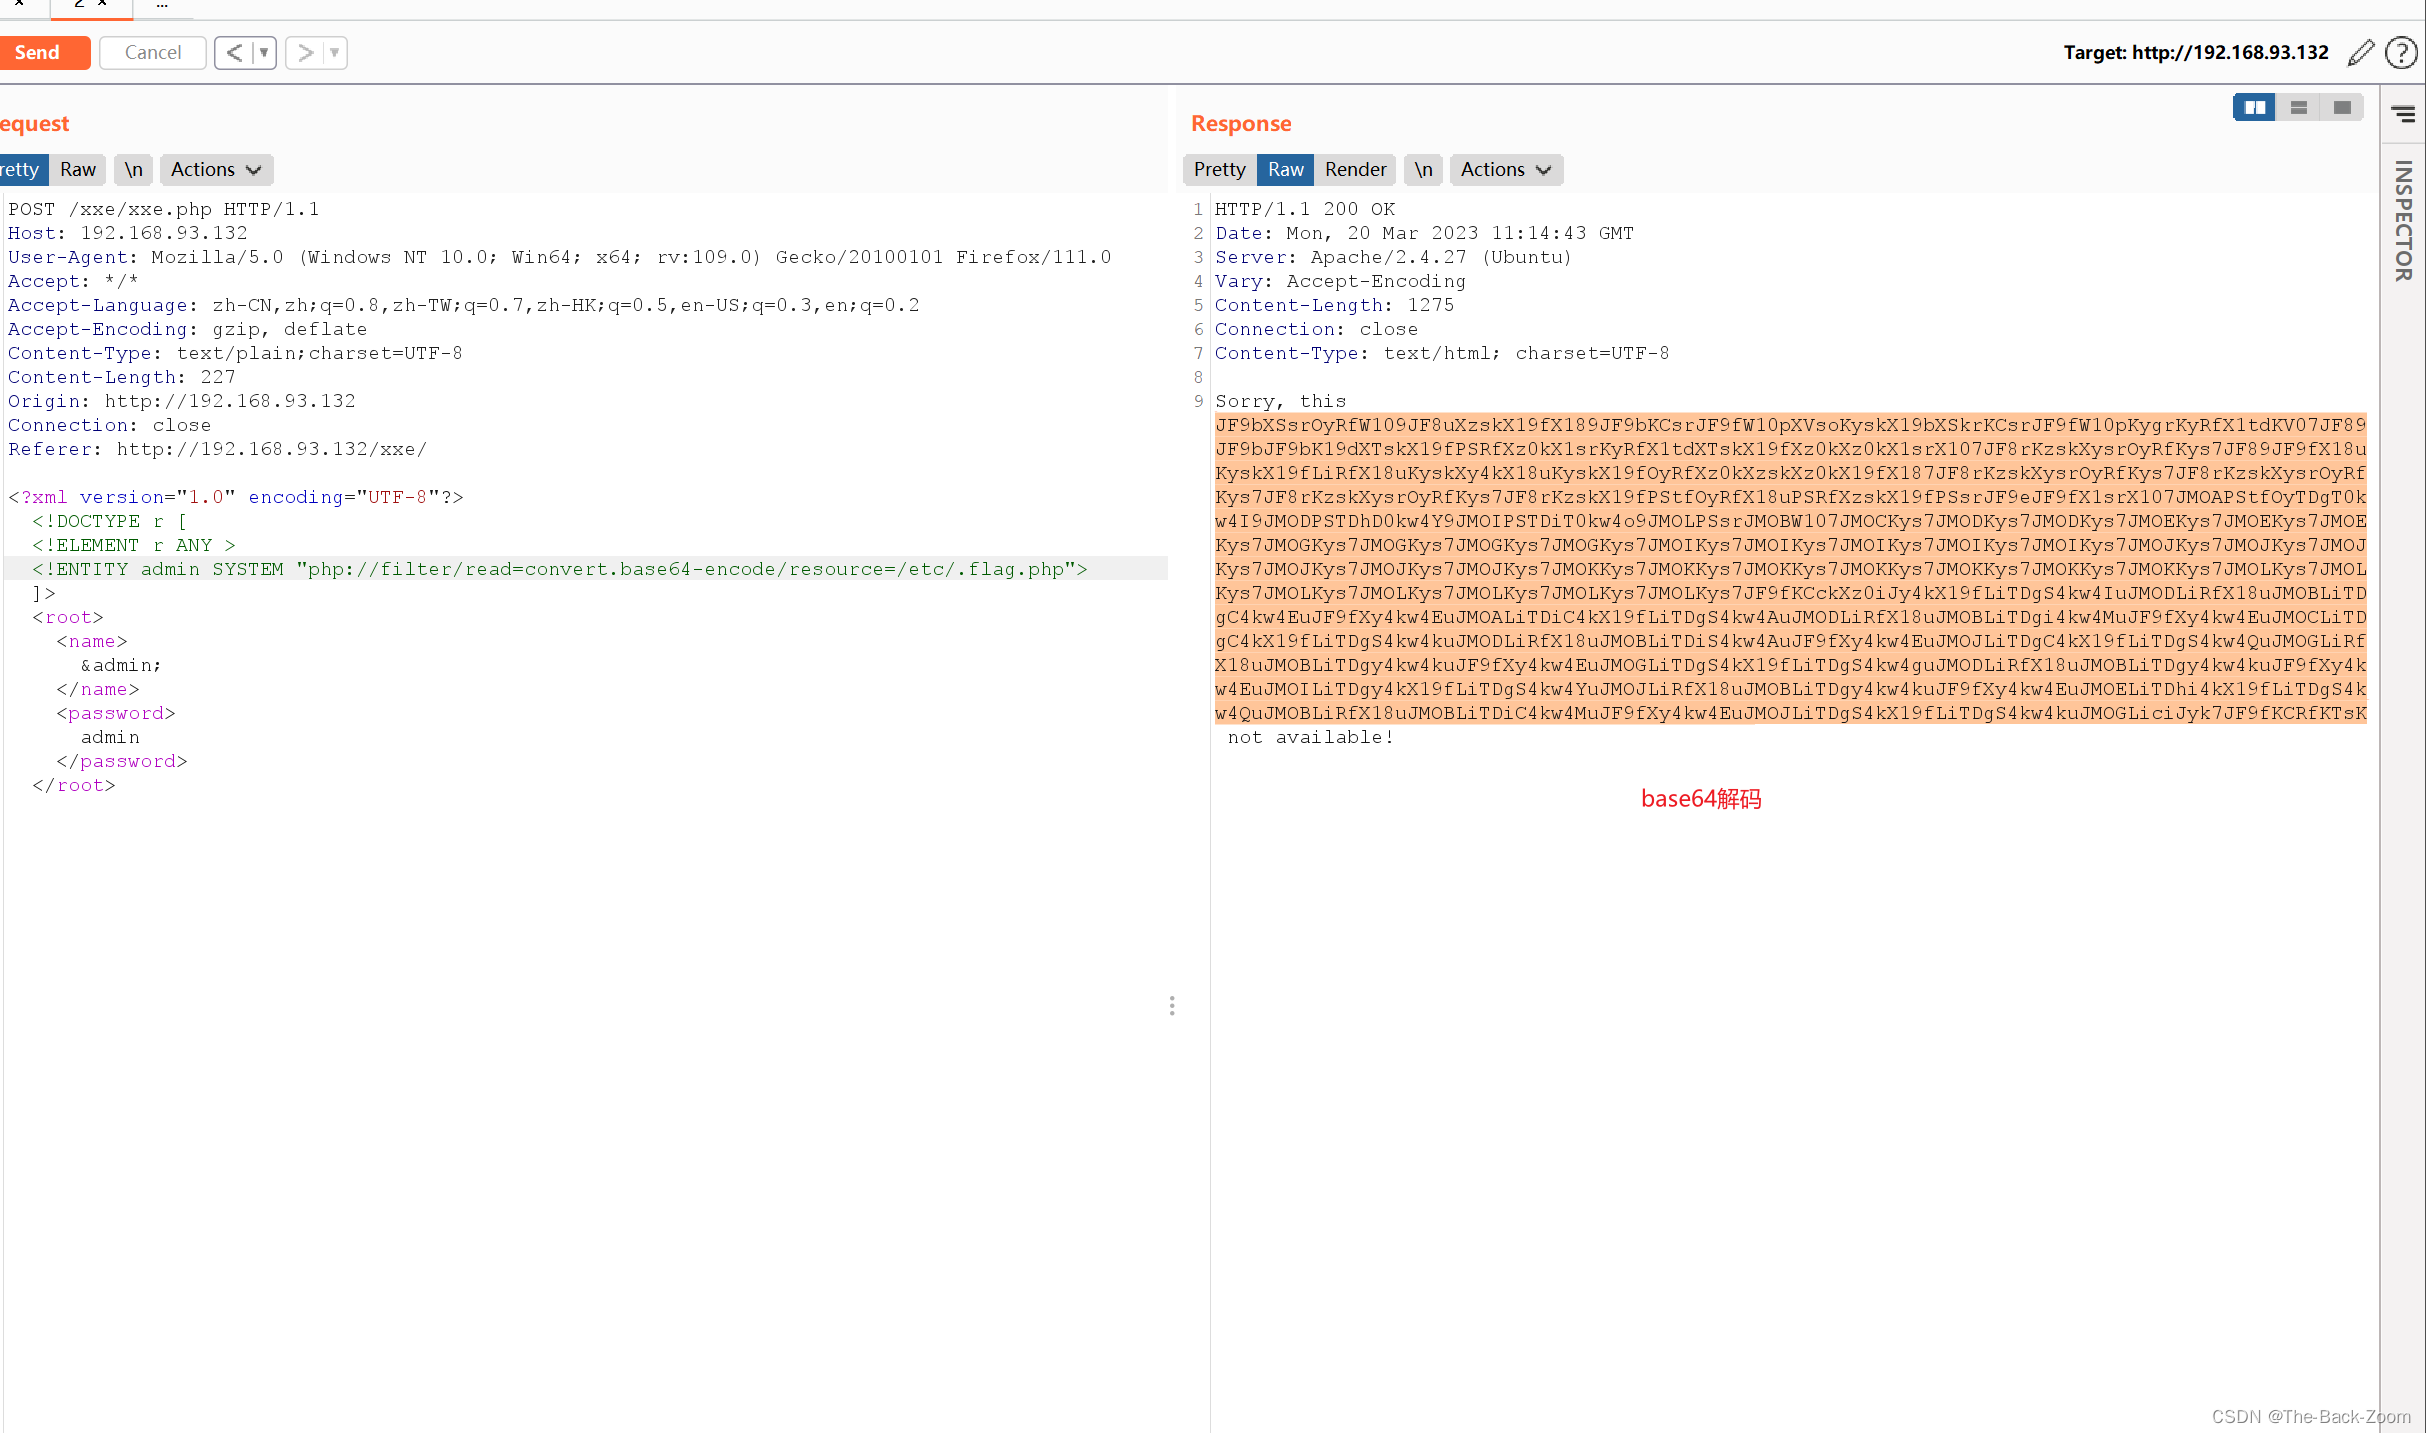This screenshot has height=1433, width=2426.
Task: Select side-by-side layout icon
Action: point(2254,108)
